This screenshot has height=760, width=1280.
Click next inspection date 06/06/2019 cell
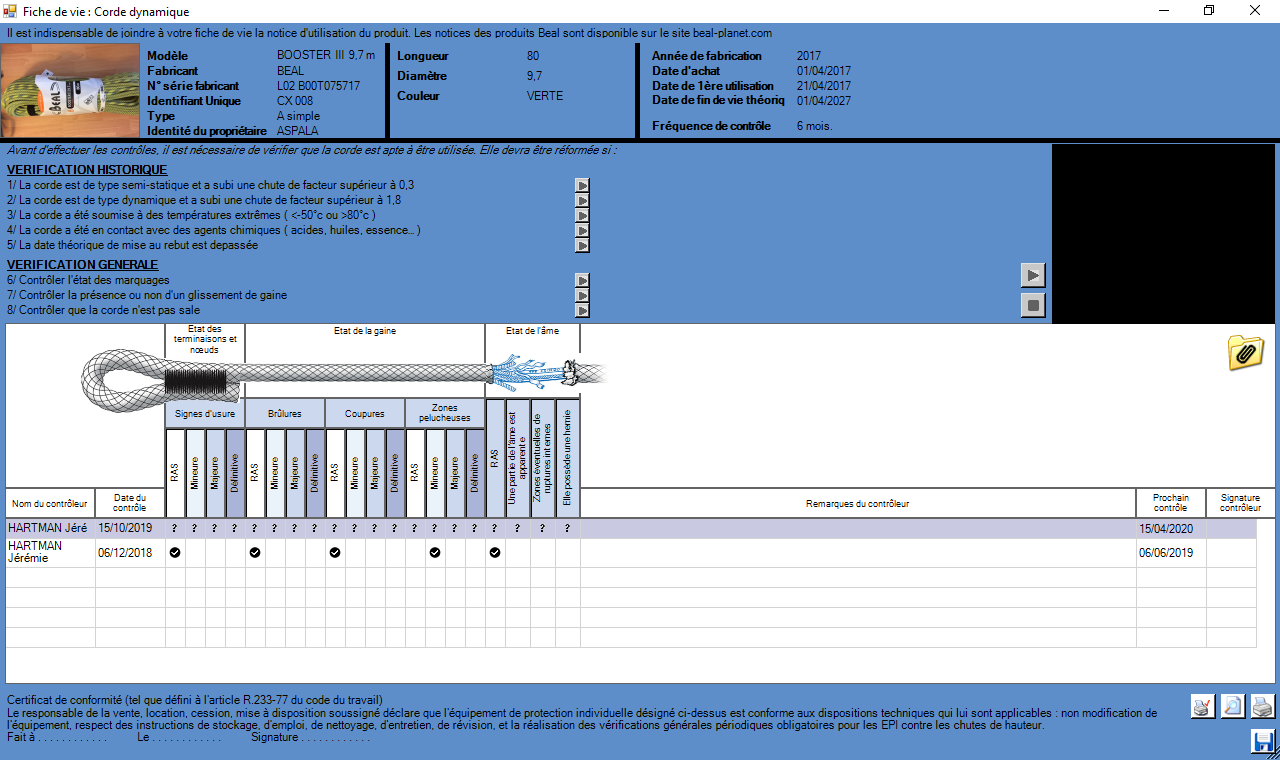point(1166,553)
